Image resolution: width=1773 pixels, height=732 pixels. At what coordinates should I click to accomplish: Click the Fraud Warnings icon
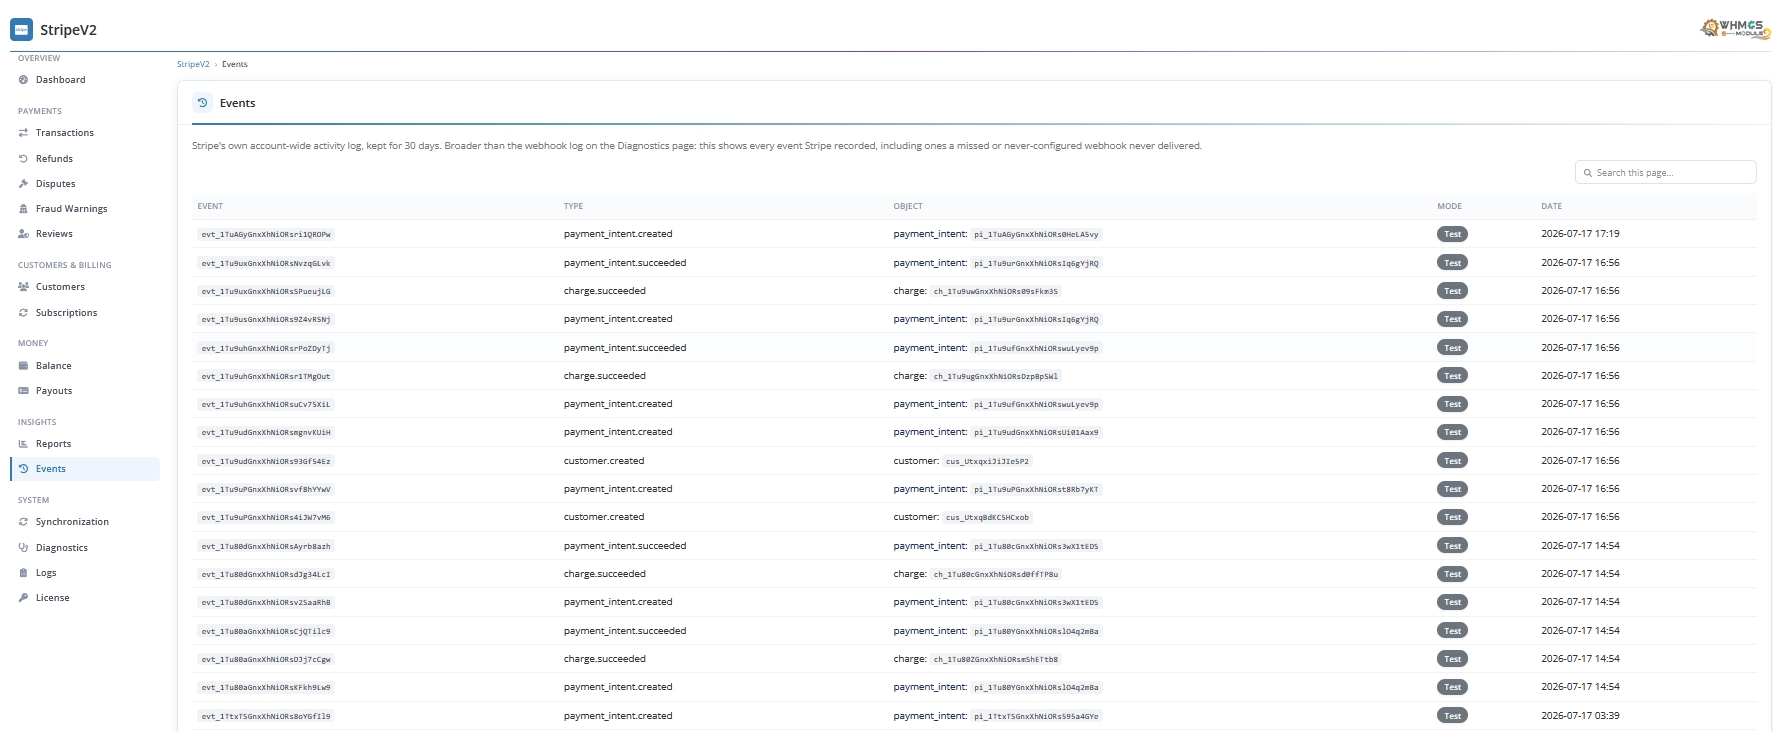click(23, 209)
